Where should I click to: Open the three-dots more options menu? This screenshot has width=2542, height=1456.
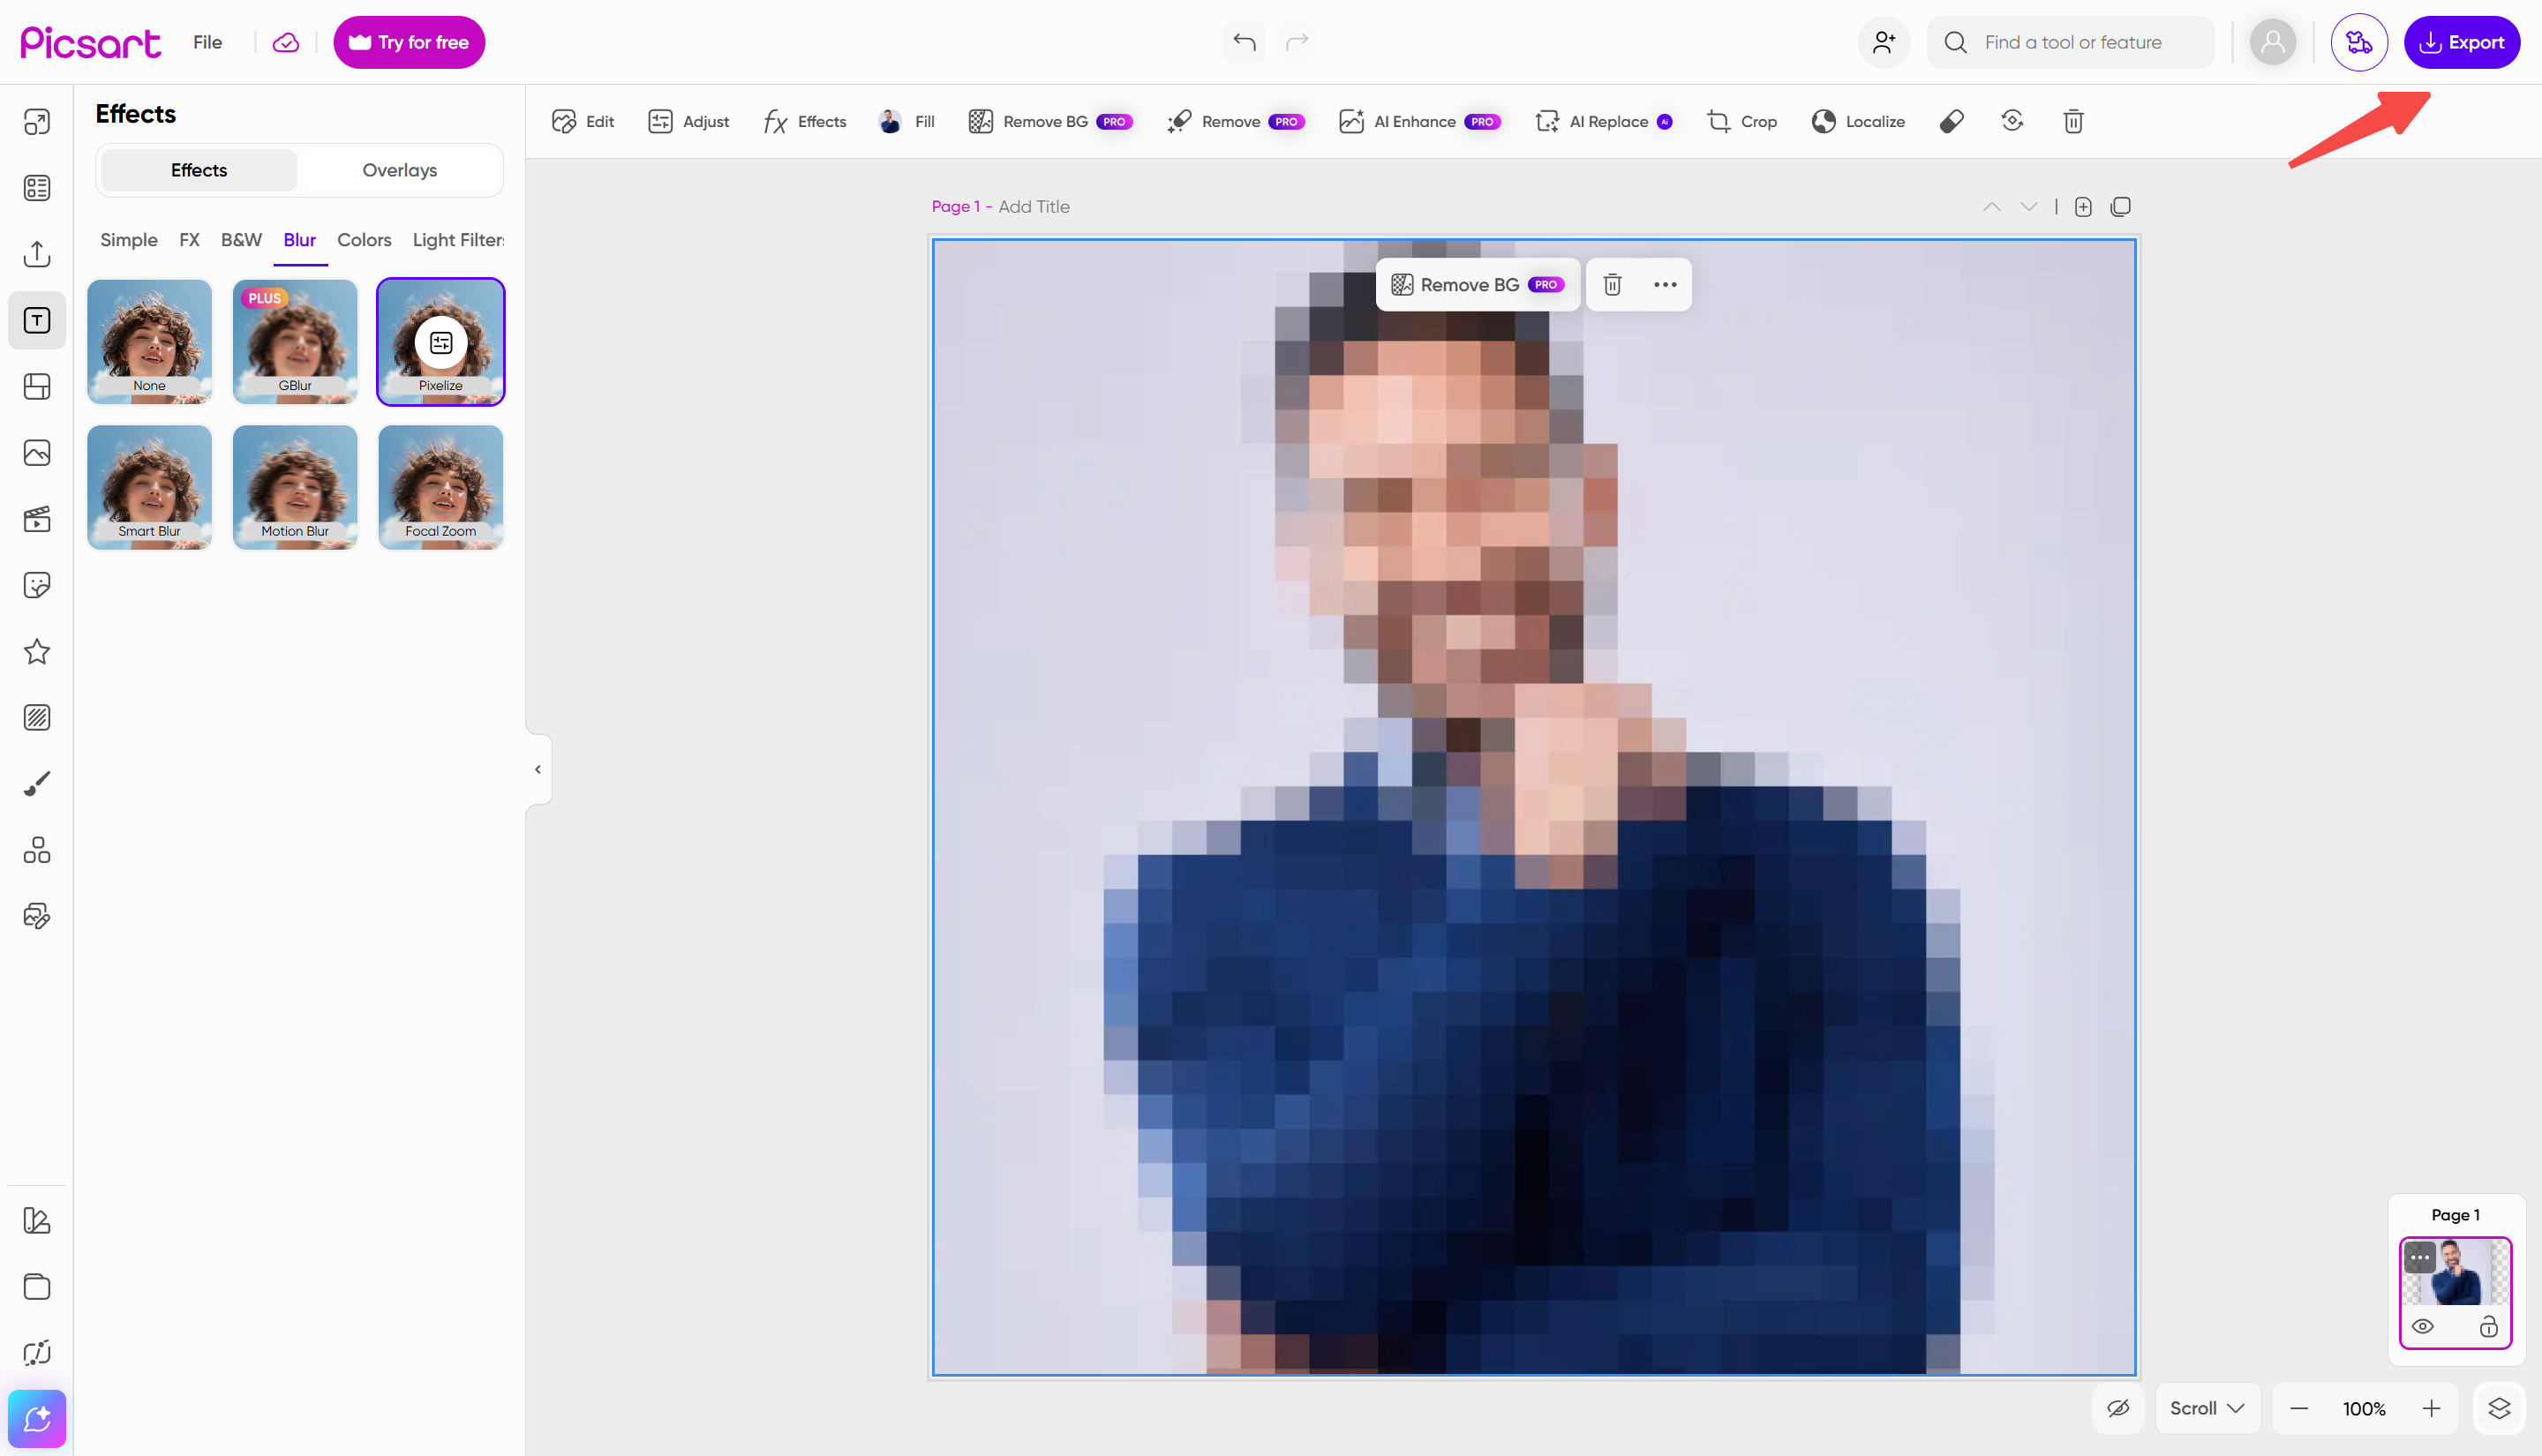tap(1665, 285)
